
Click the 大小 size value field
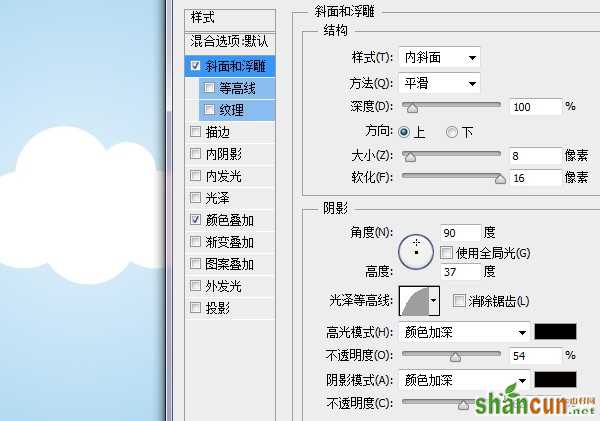536,156
